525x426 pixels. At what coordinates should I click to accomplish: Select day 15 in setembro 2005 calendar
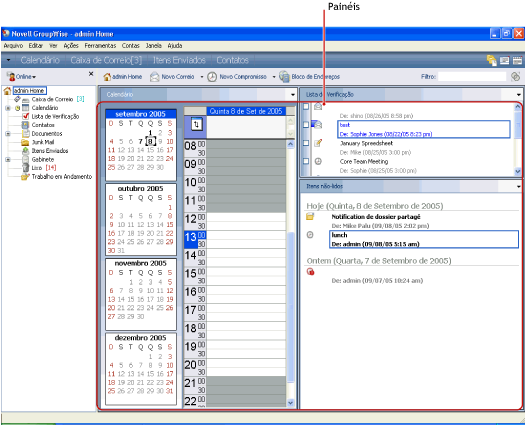(150, 150)
